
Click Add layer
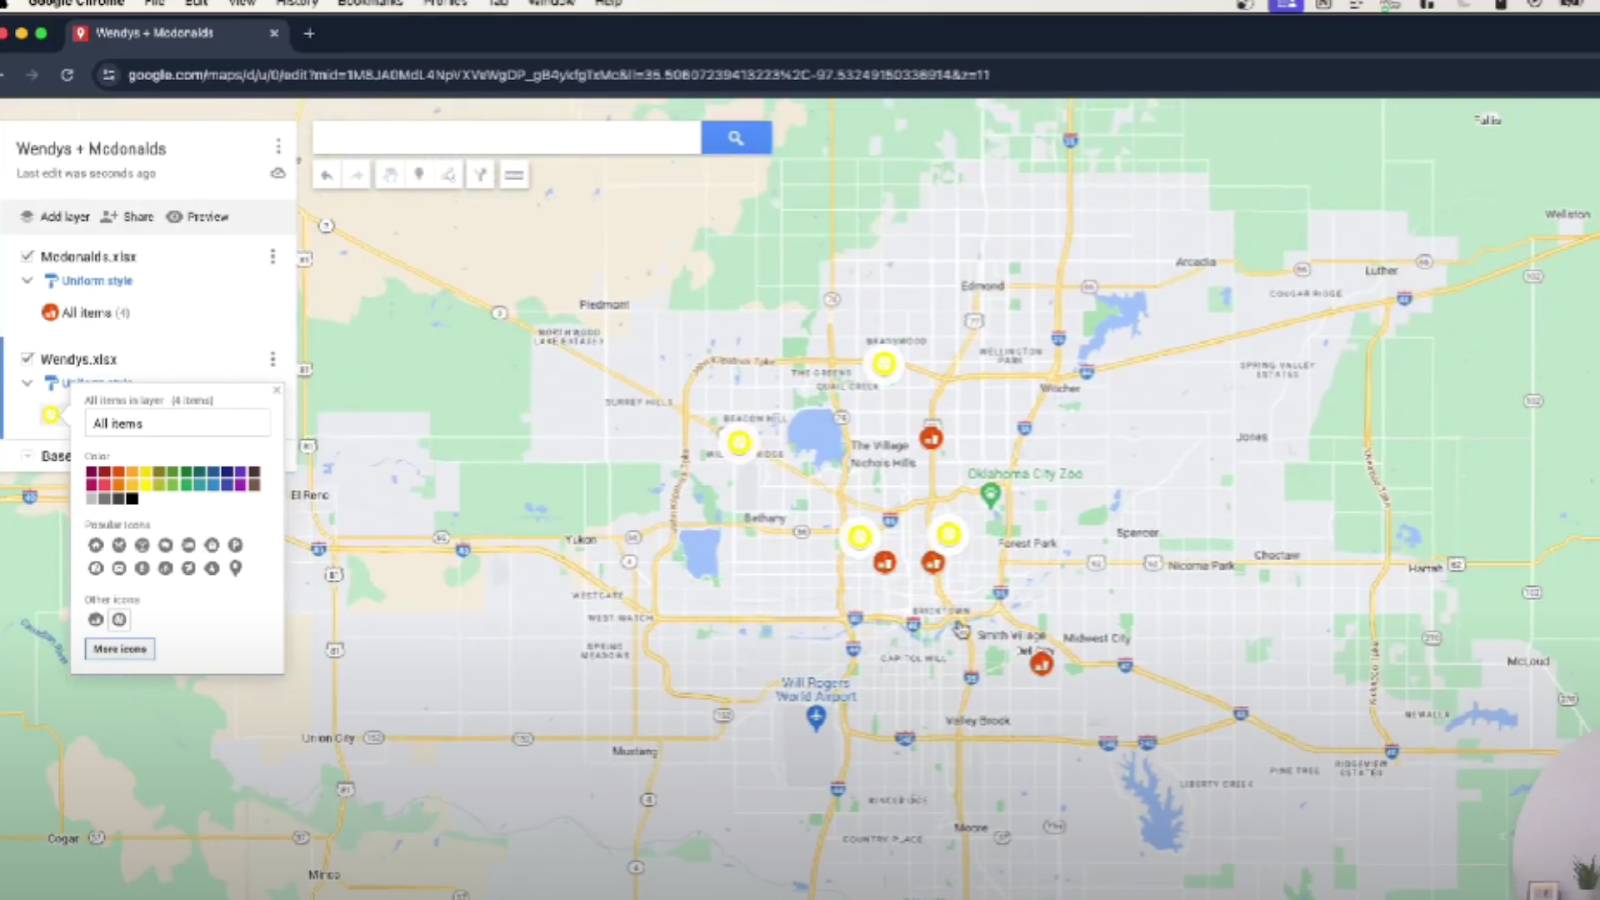click(x=55, y=216)
